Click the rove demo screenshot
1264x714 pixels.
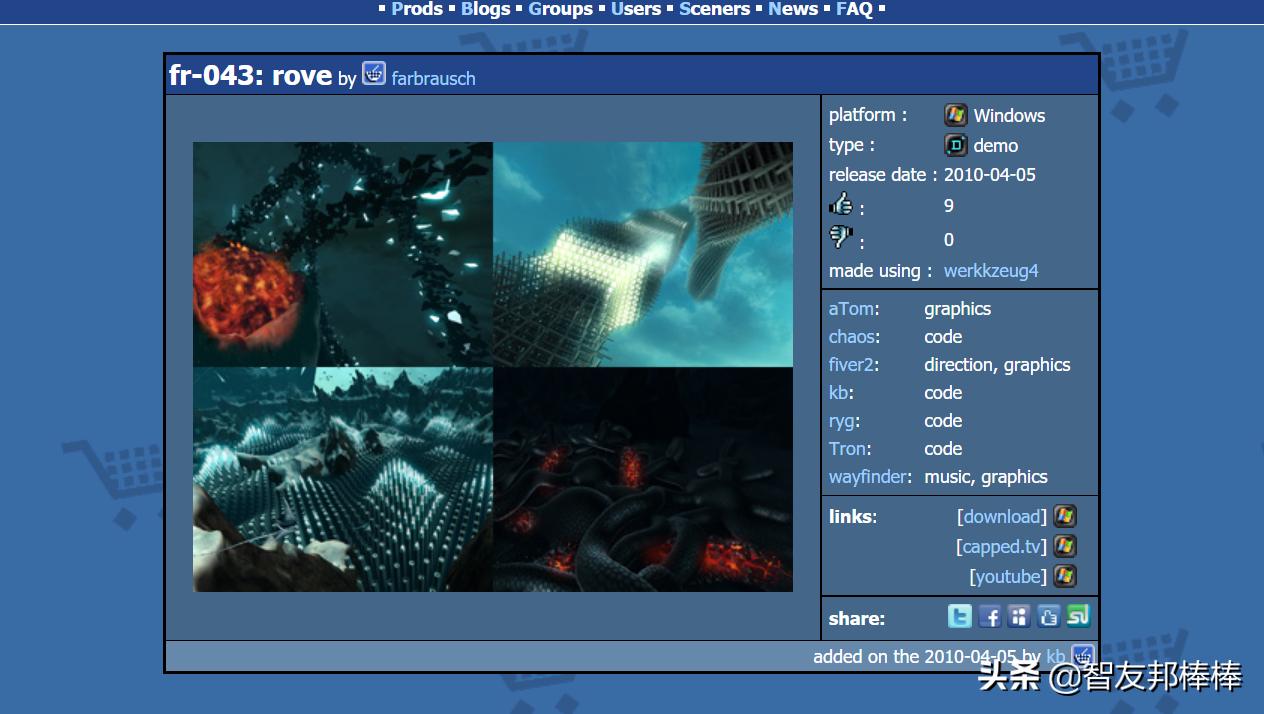pos(492,366)
